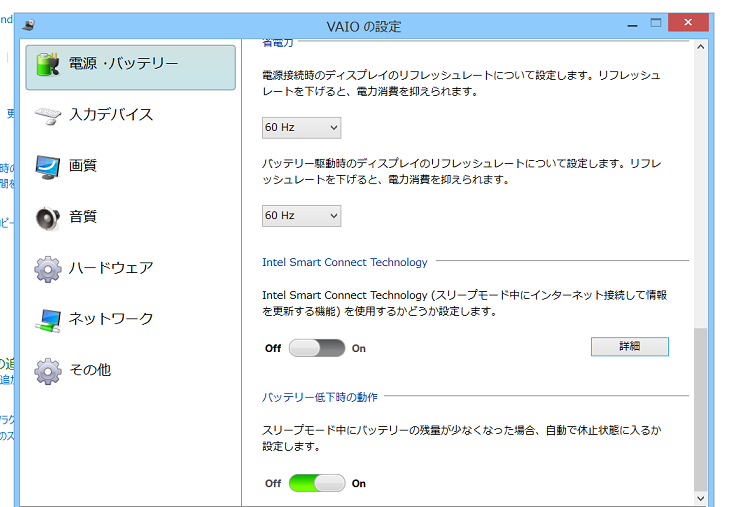Toggle the Intel Smart Connect Technology switch
730x507 pixels.
point(317,348)
